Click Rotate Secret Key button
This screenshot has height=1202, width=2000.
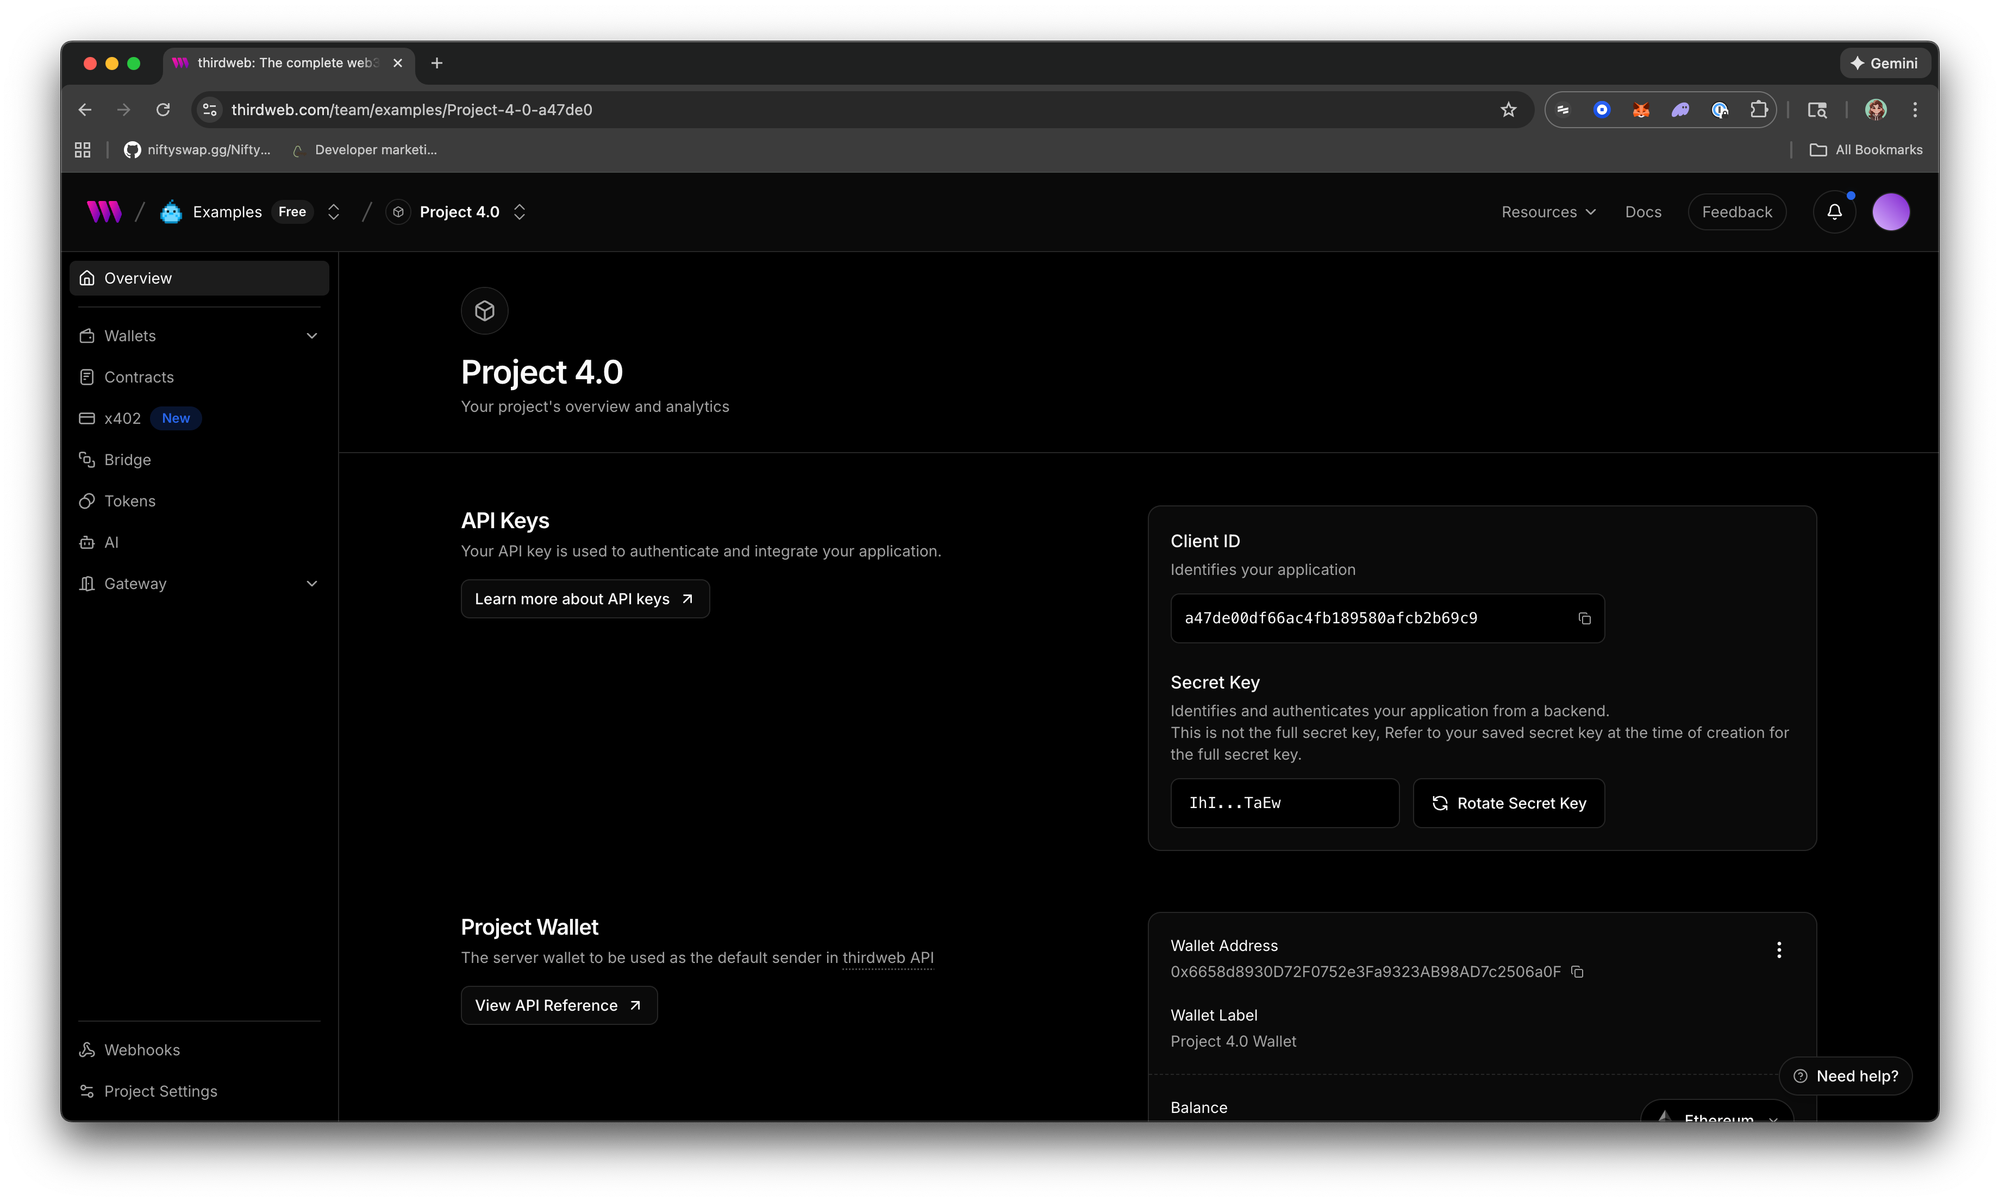coord(1508,803)
